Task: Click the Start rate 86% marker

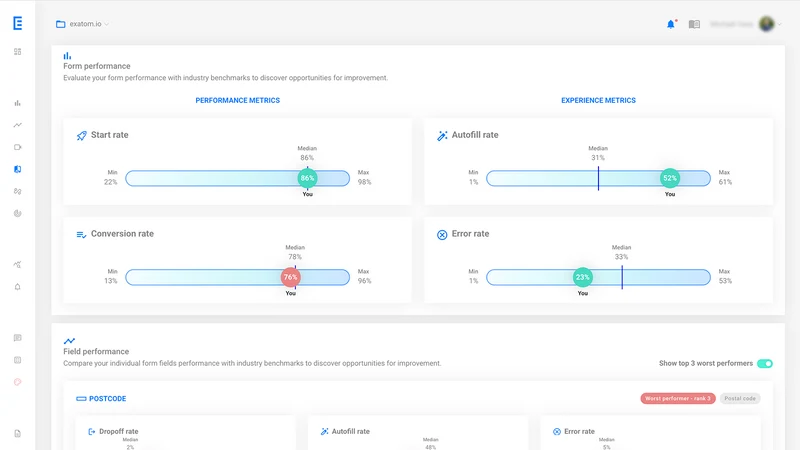Action: point(307,178)
